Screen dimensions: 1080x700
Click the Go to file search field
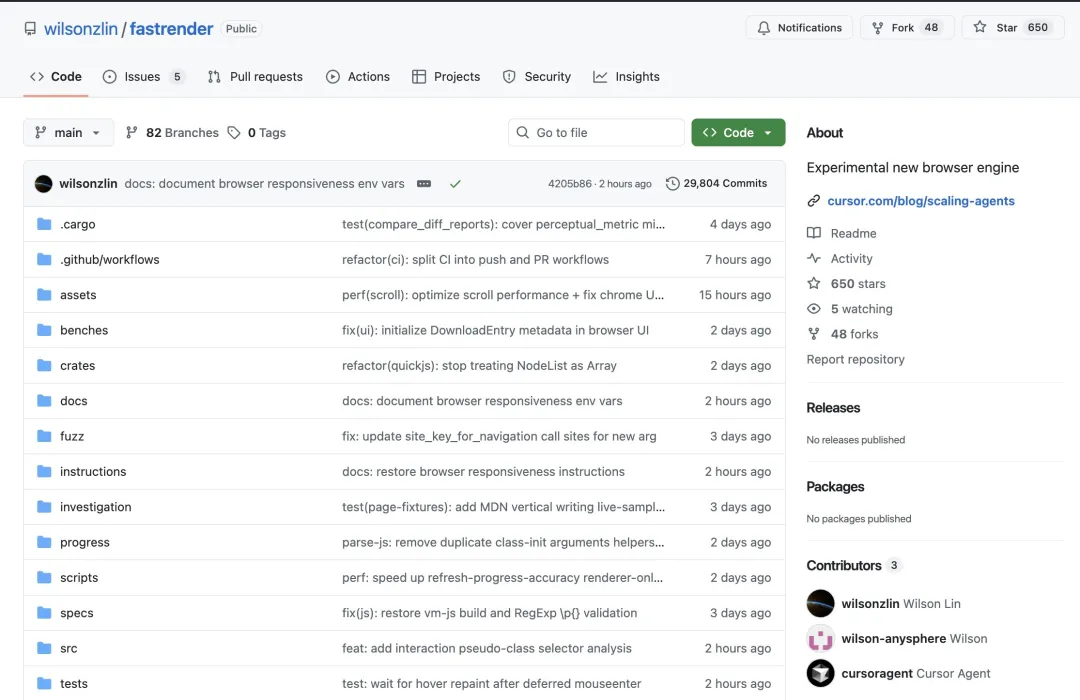[595, 132]
